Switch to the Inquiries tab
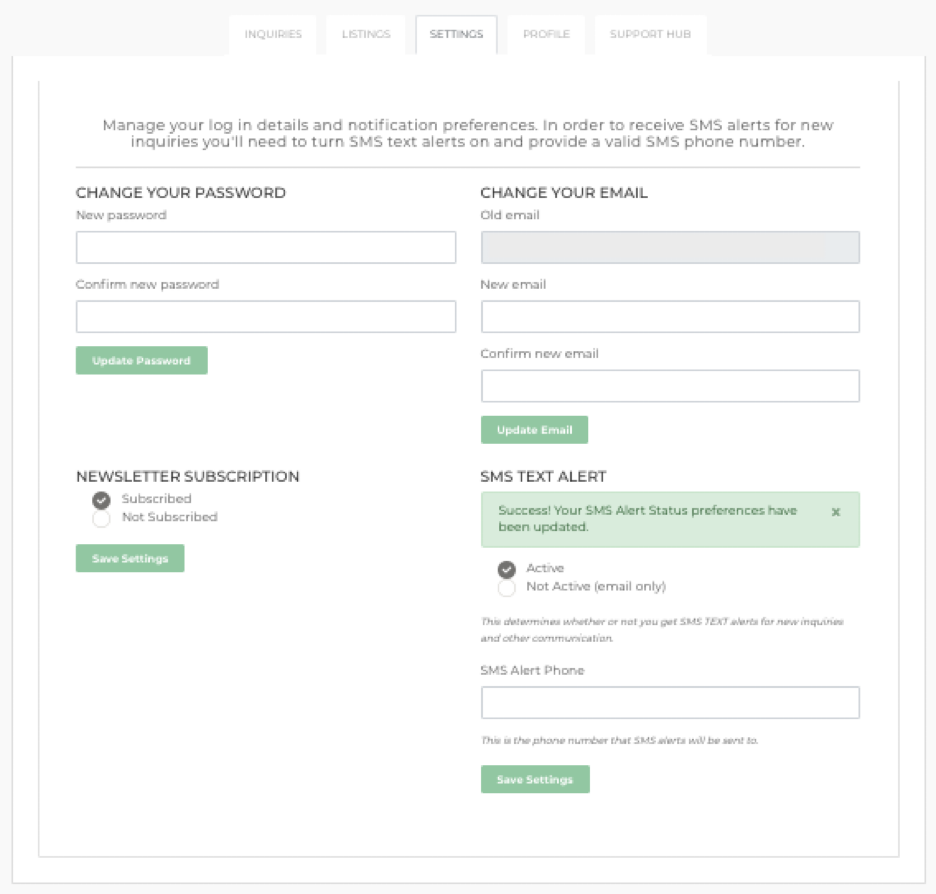The image size is (936, 894). click(273, 32)
